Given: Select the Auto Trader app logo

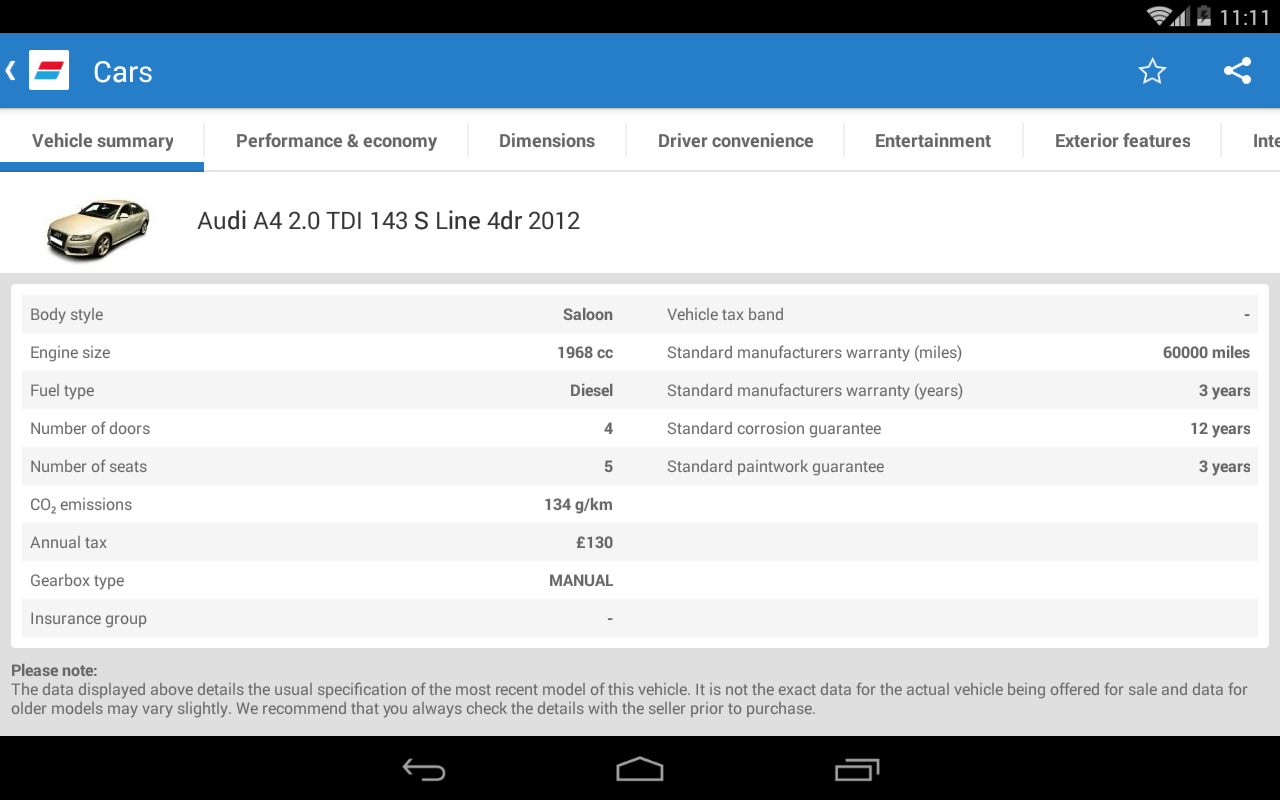Looking at the screenshot, I should [47, 70].
